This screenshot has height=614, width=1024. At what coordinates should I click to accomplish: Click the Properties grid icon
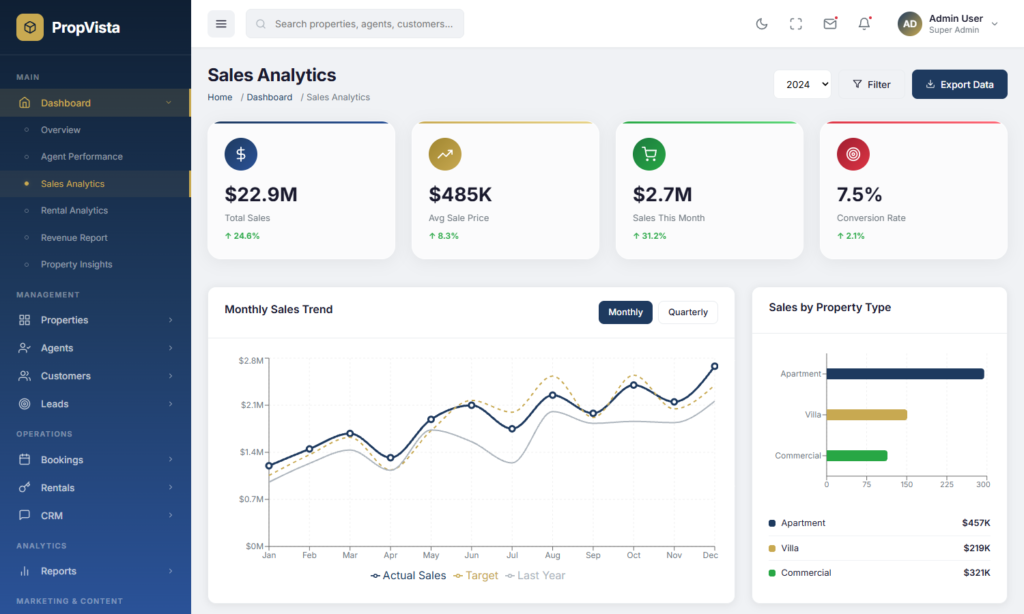coord(25,320)
